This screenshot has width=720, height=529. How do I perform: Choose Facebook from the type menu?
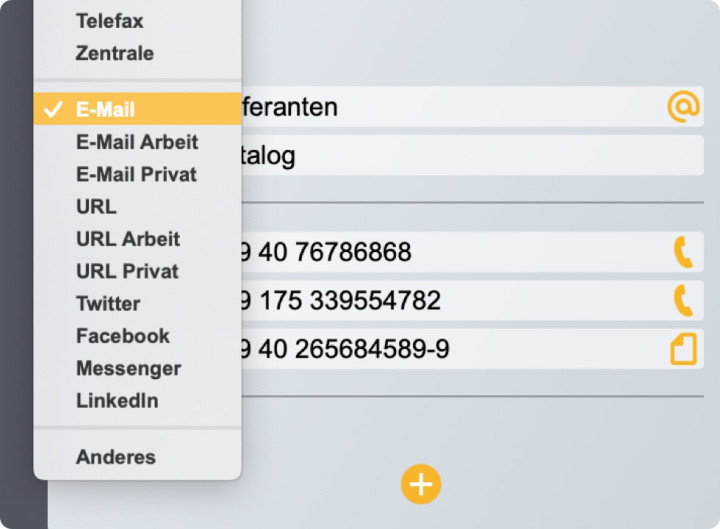point(123,336)
